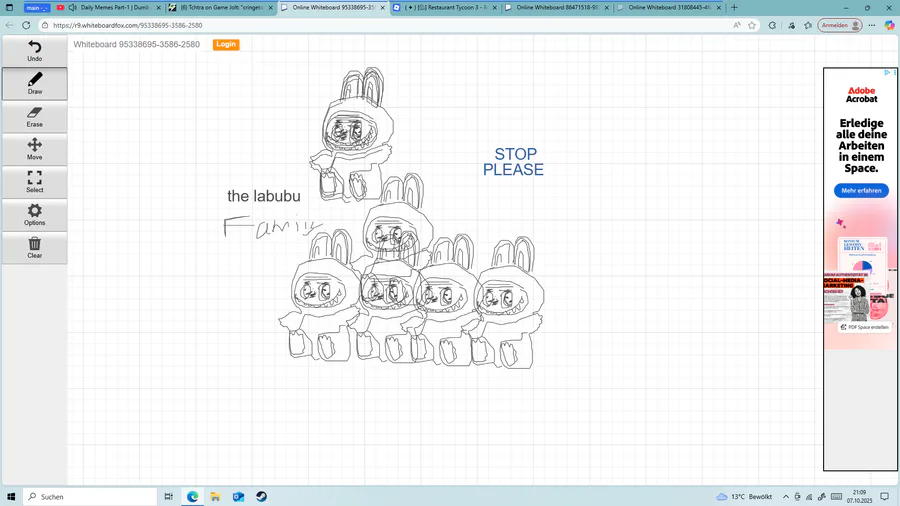This screenshot has height=506, width=900.
Task: Open the notification center icon
Action: [x=885, y=497]
